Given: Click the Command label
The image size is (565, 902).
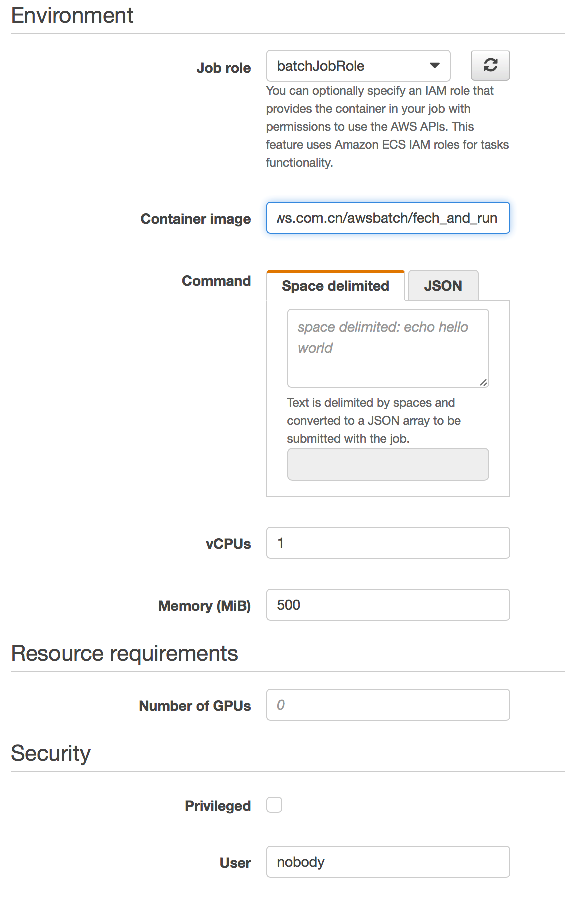Looking at the screenshot, I should (216, 281).
